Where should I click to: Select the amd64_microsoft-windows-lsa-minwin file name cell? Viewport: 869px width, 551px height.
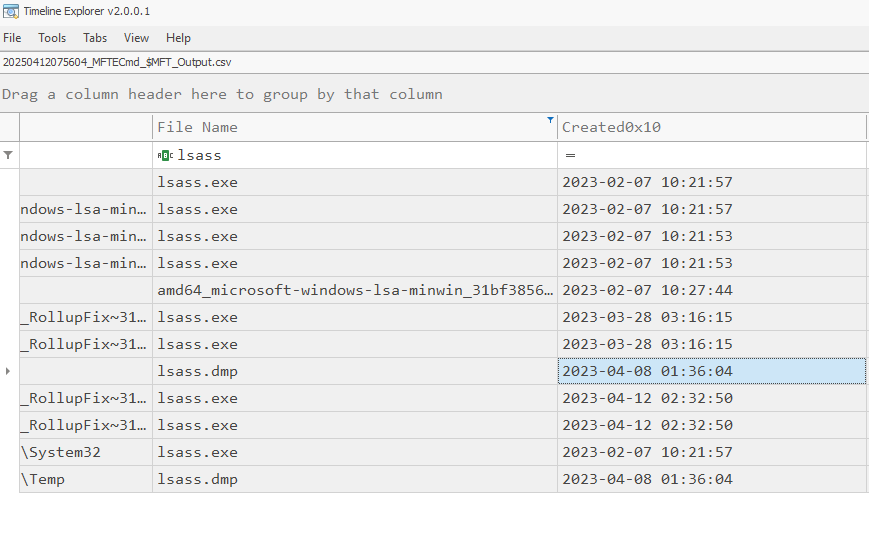tap(355, 290)
